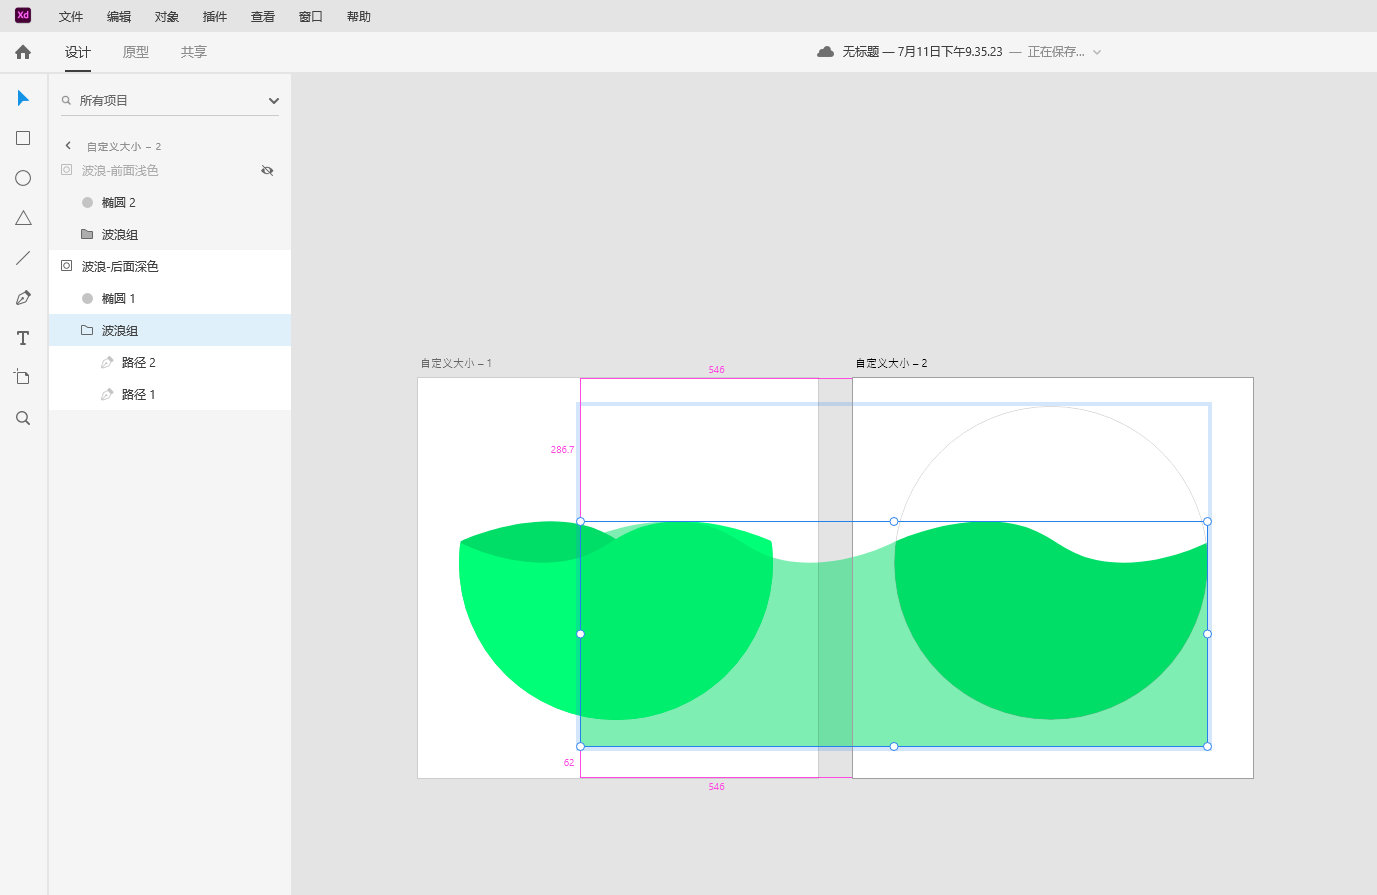Image resolution: width=1377 pixels, height=895 pixels.
Task: Open the 窗口 menu
Action: click(311, 17)
